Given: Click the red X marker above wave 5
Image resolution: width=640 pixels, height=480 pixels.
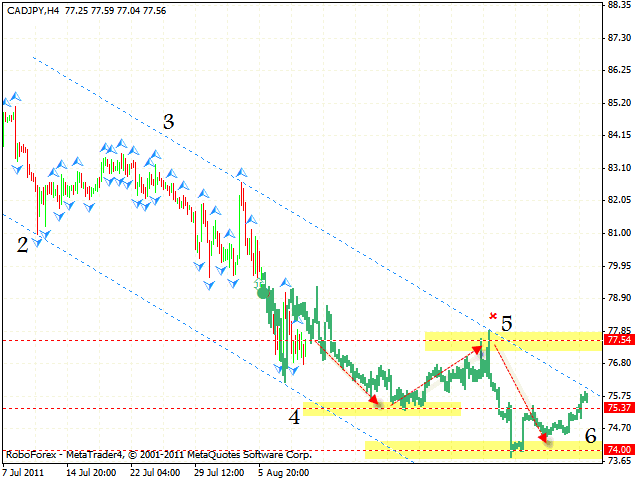Looking at the screenshot, I should (x=493, y=316).
